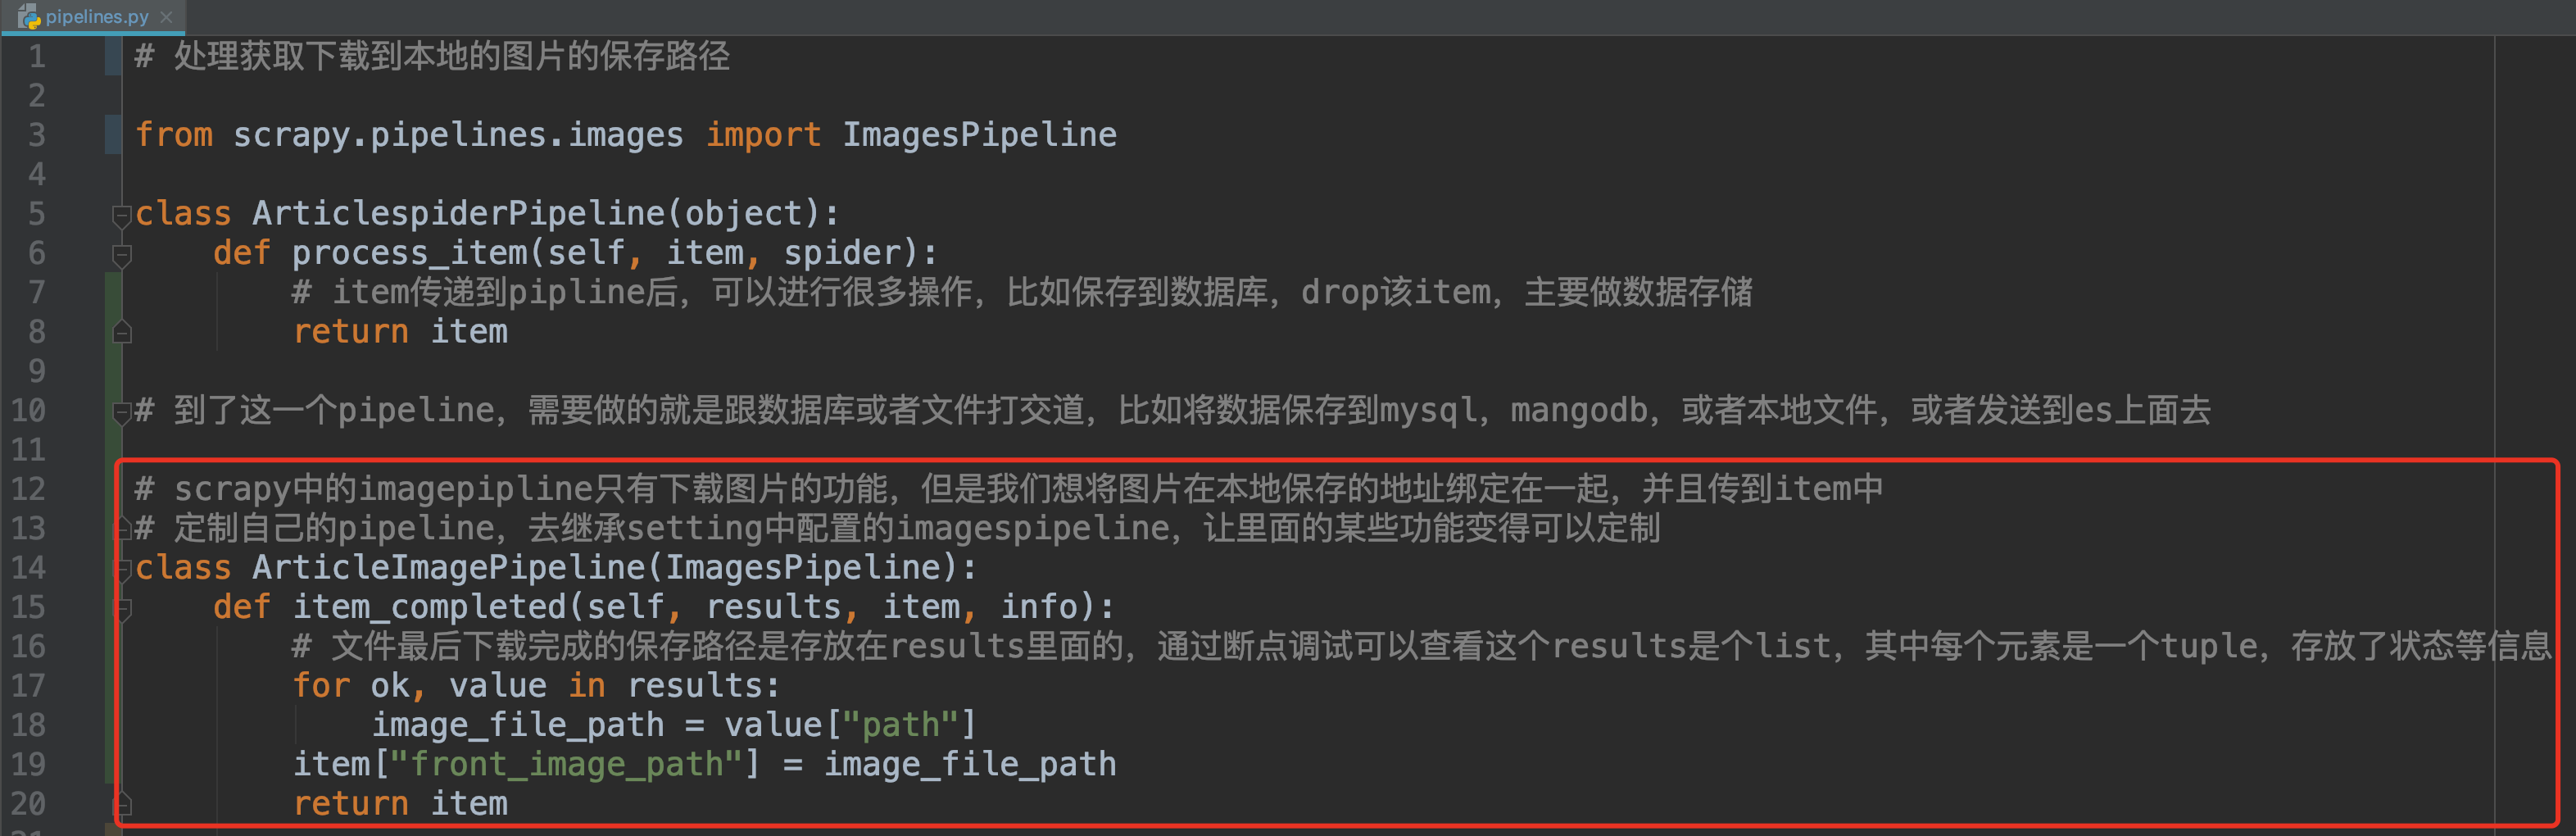This screenshot has width=2576, height=836.
Task: Click the change marker stripe beside line 7
Action: pos(113,292)
